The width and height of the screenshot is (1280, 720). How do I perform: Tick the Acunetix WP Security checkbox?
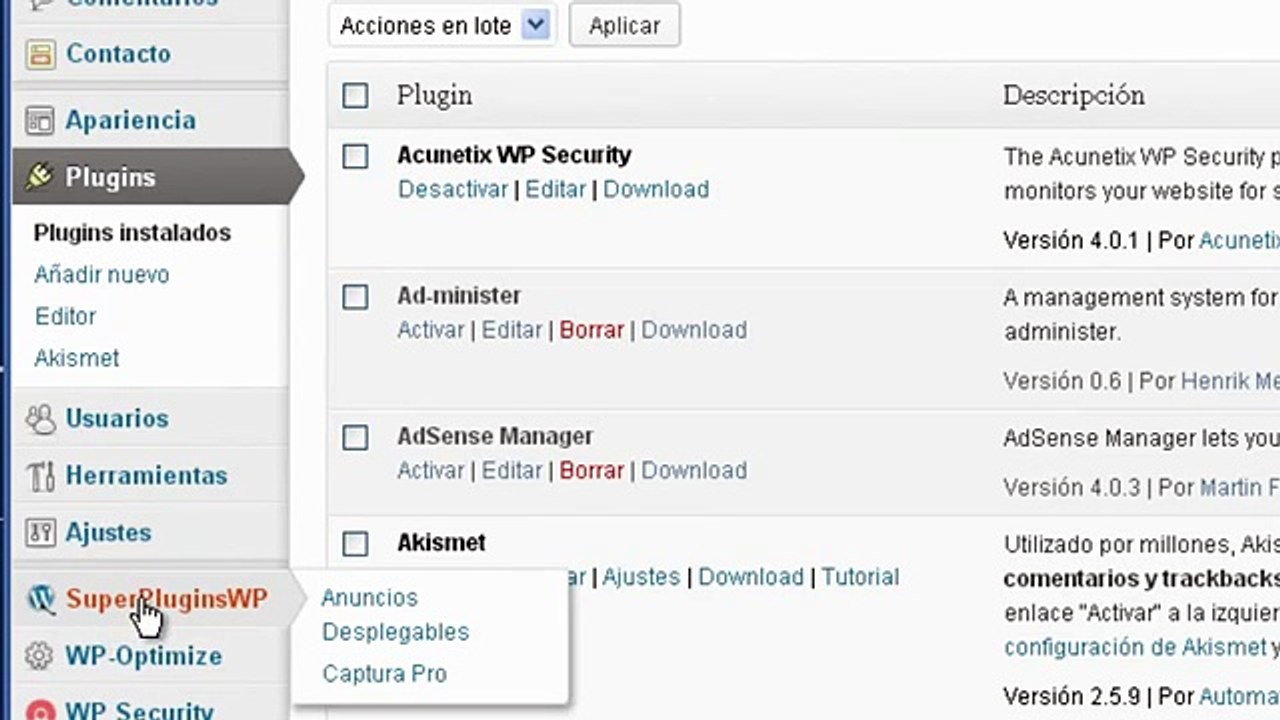click(x=355, y=156)
